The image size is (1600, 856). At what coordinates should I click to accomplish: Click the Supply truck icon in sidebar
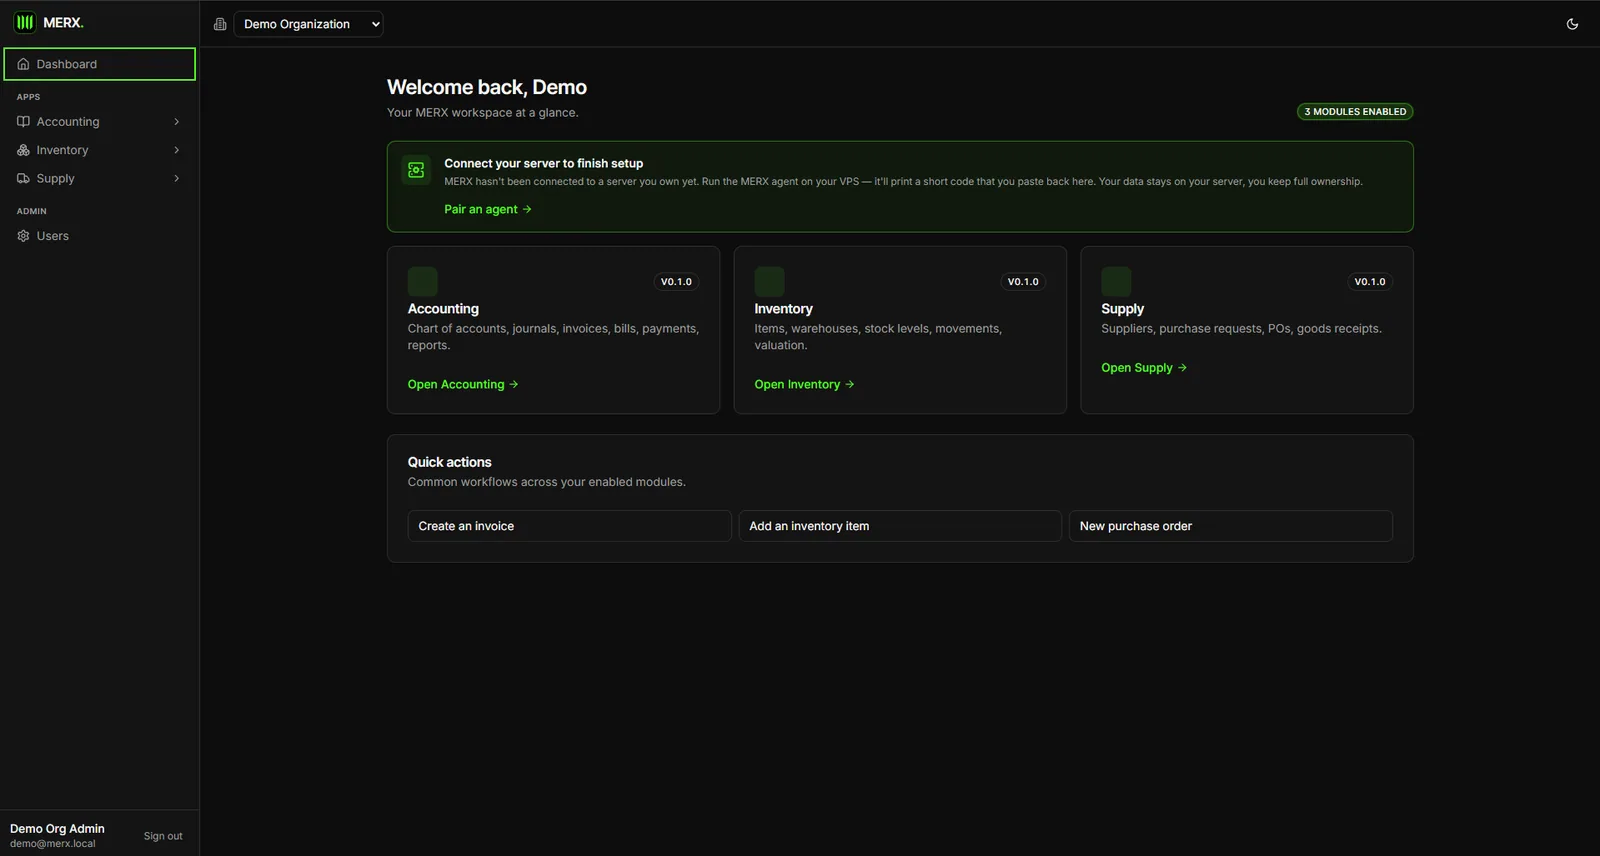[x=23, y=178]
